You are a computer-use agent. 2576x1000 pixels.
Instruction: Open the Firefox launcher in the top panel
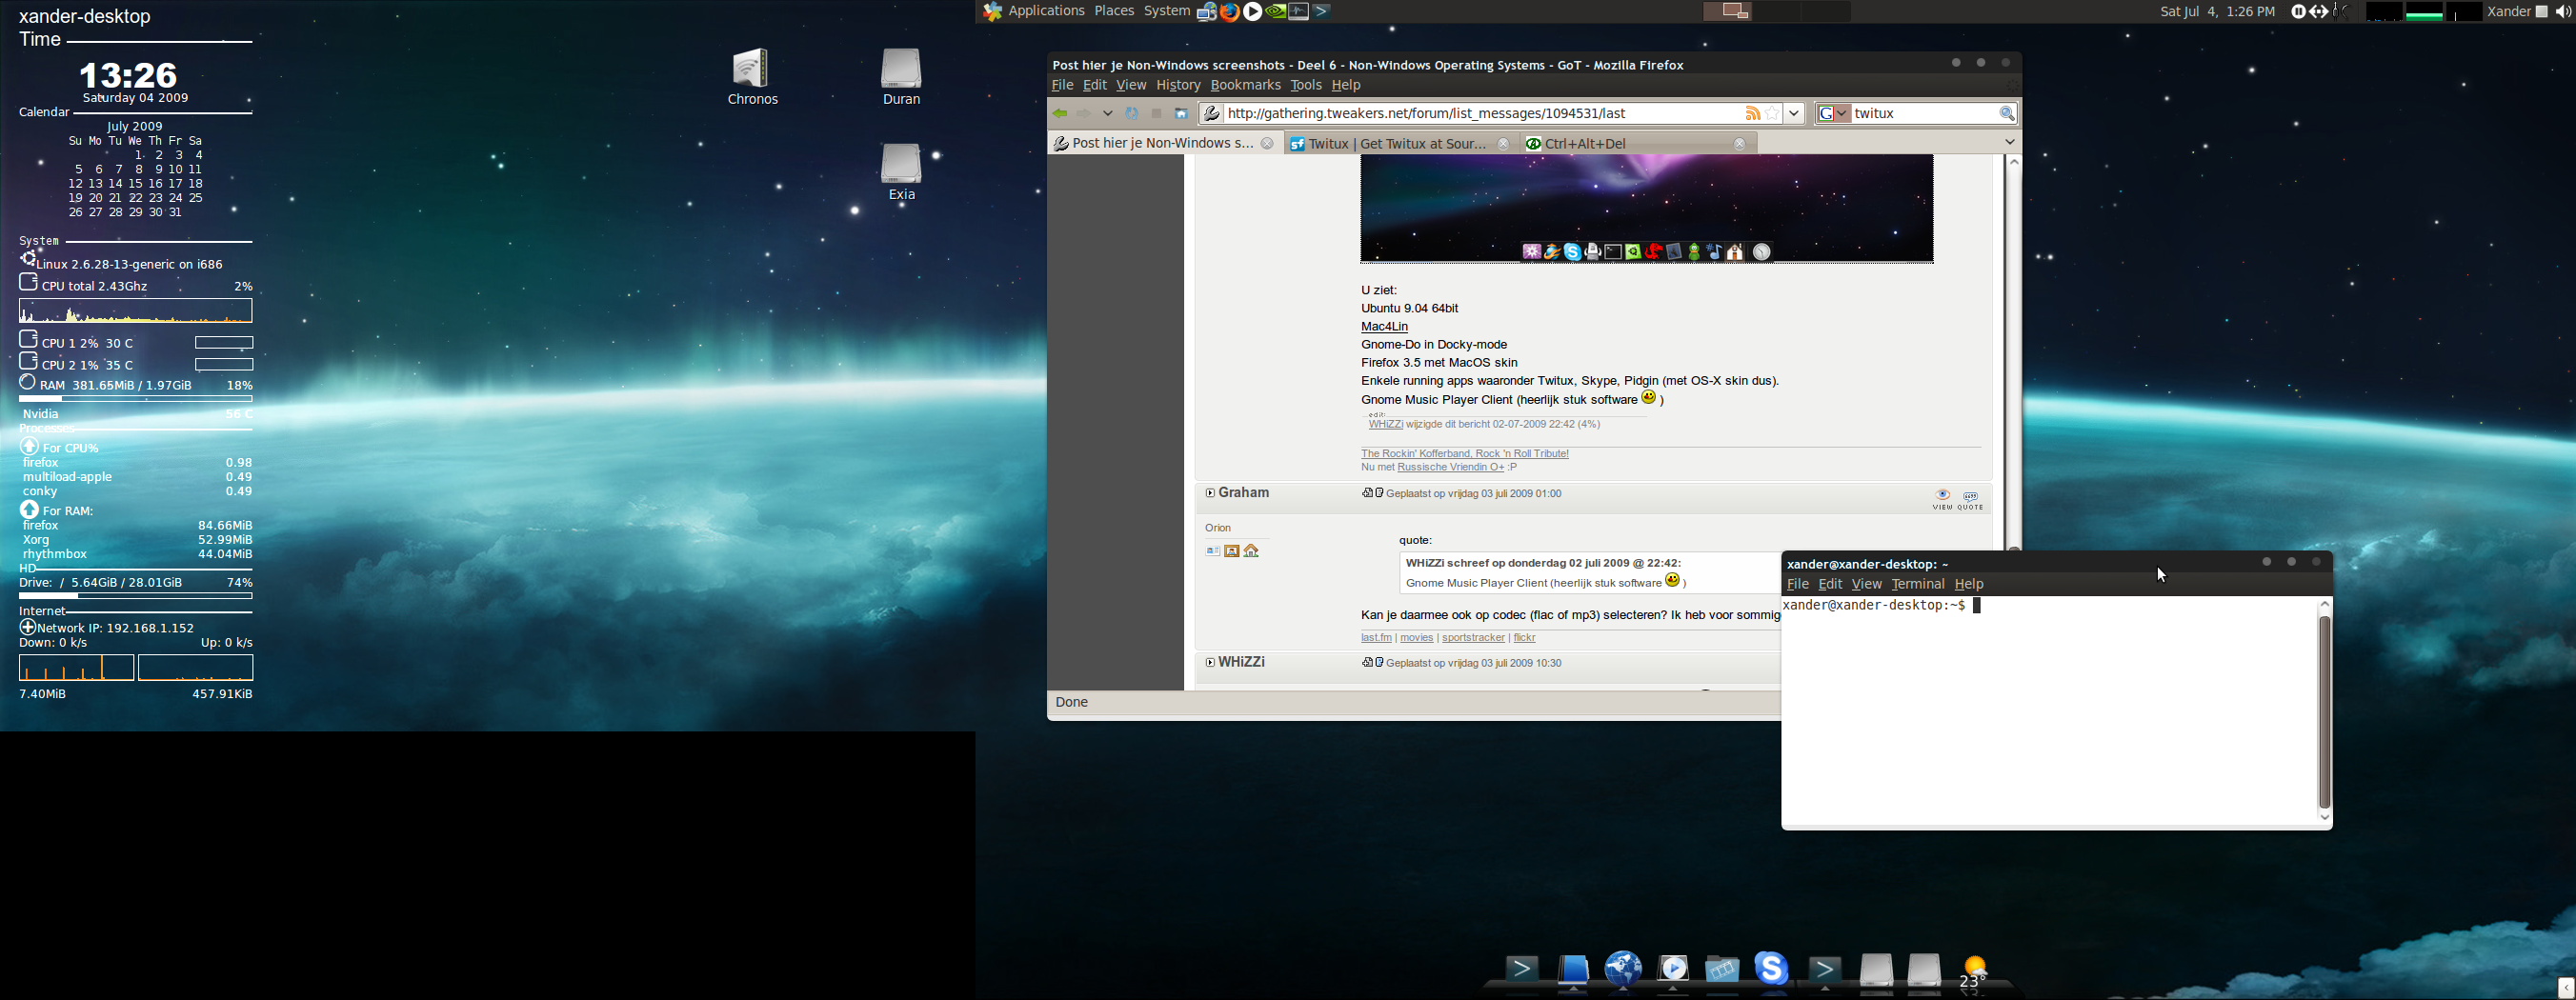click(1230, 12)
